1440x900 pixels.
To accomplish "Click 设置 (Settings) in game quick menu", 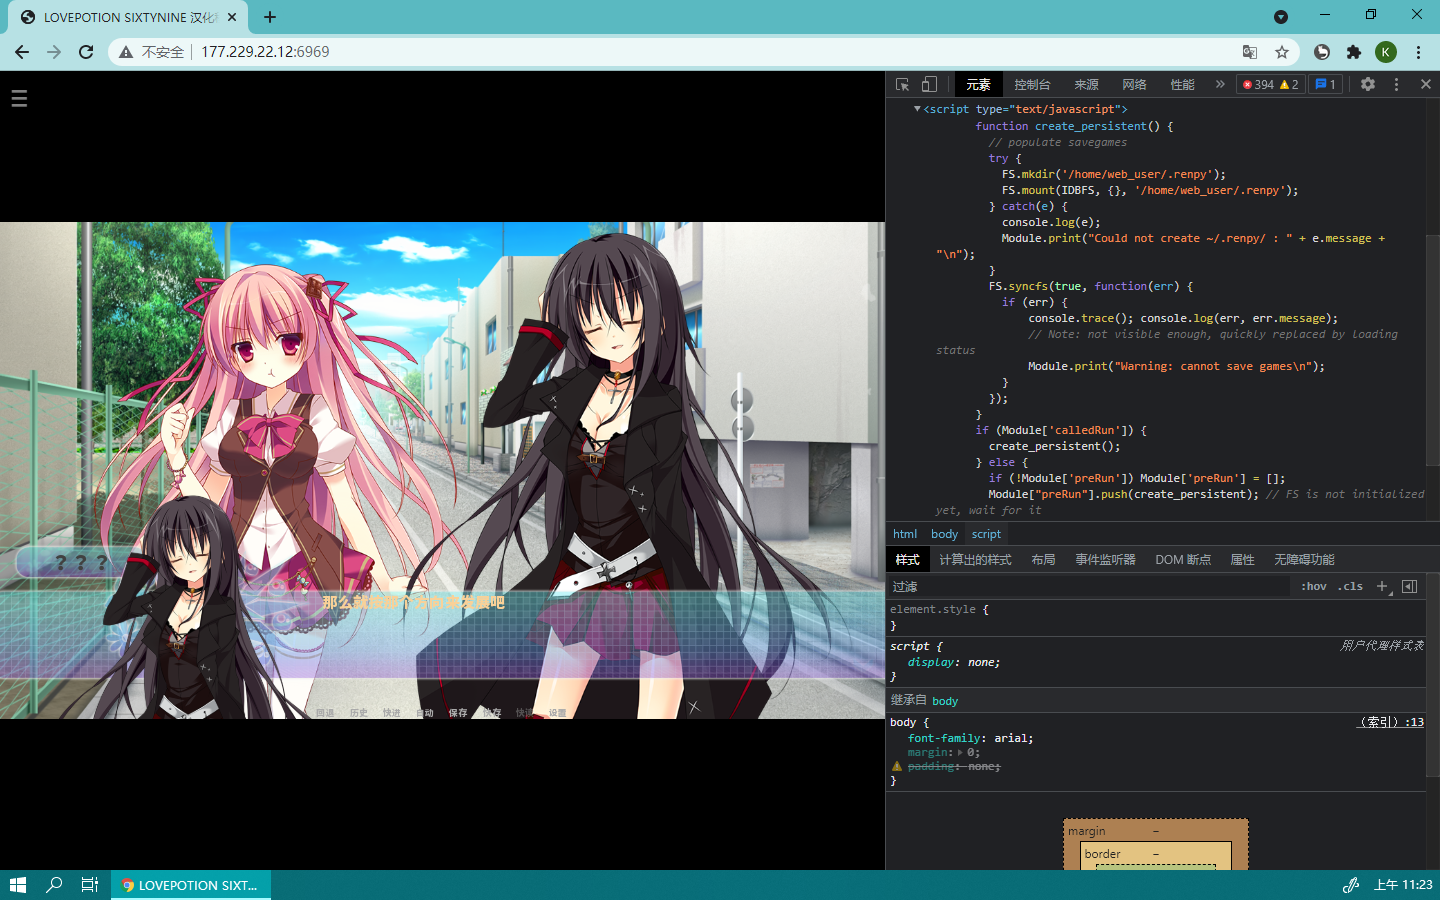I will pyautogui.click(x=558, y=713).
